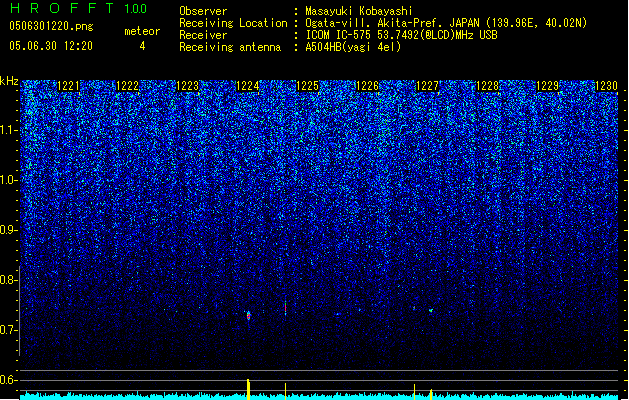Click the Ogata-vill. Akita-Pref. JAPAN location text
This screenshot has height=400, width=629.
click(394, 23)
